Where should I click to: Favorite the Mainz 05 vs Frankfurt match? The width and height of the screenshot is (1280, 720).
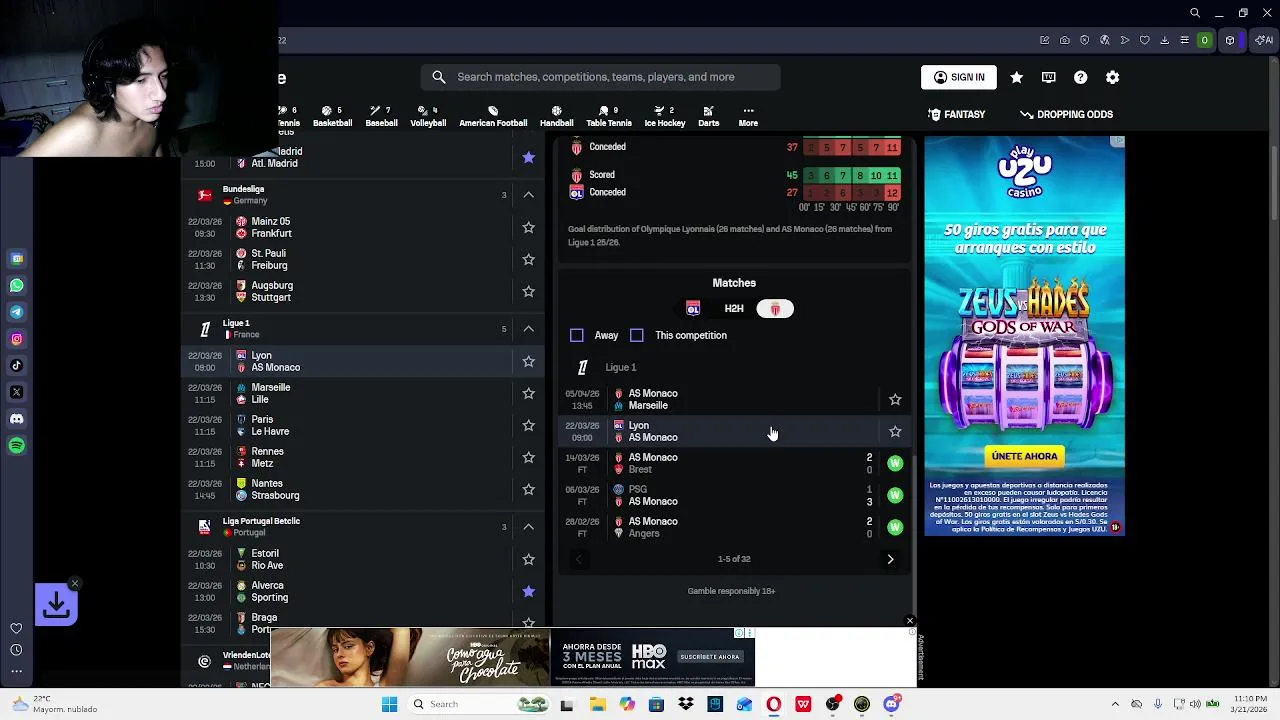pyautogui.click(x=528, y=227)
